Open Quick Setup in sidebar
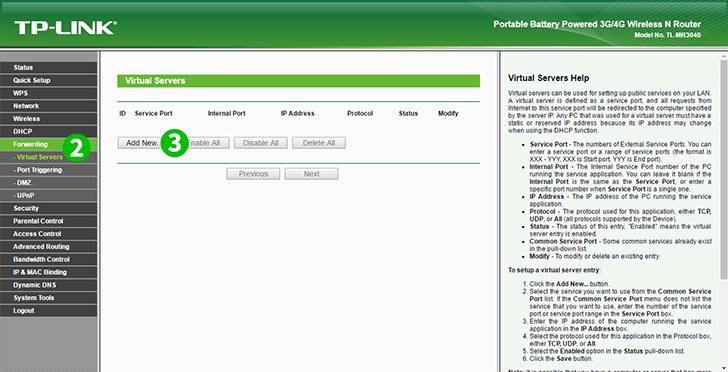The image size is (728, 372). 49,80
